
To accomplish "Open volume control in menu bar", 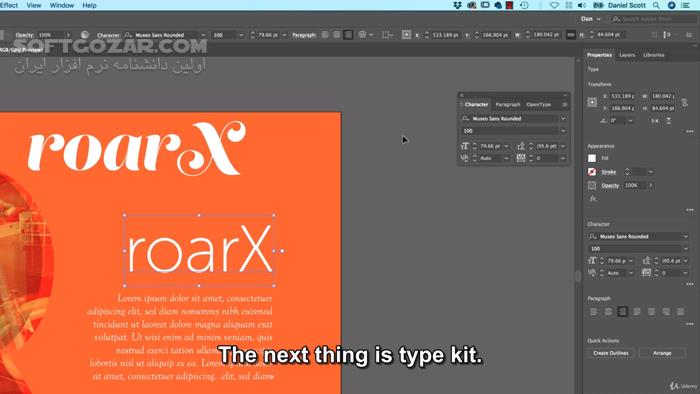I will (581, 5).
